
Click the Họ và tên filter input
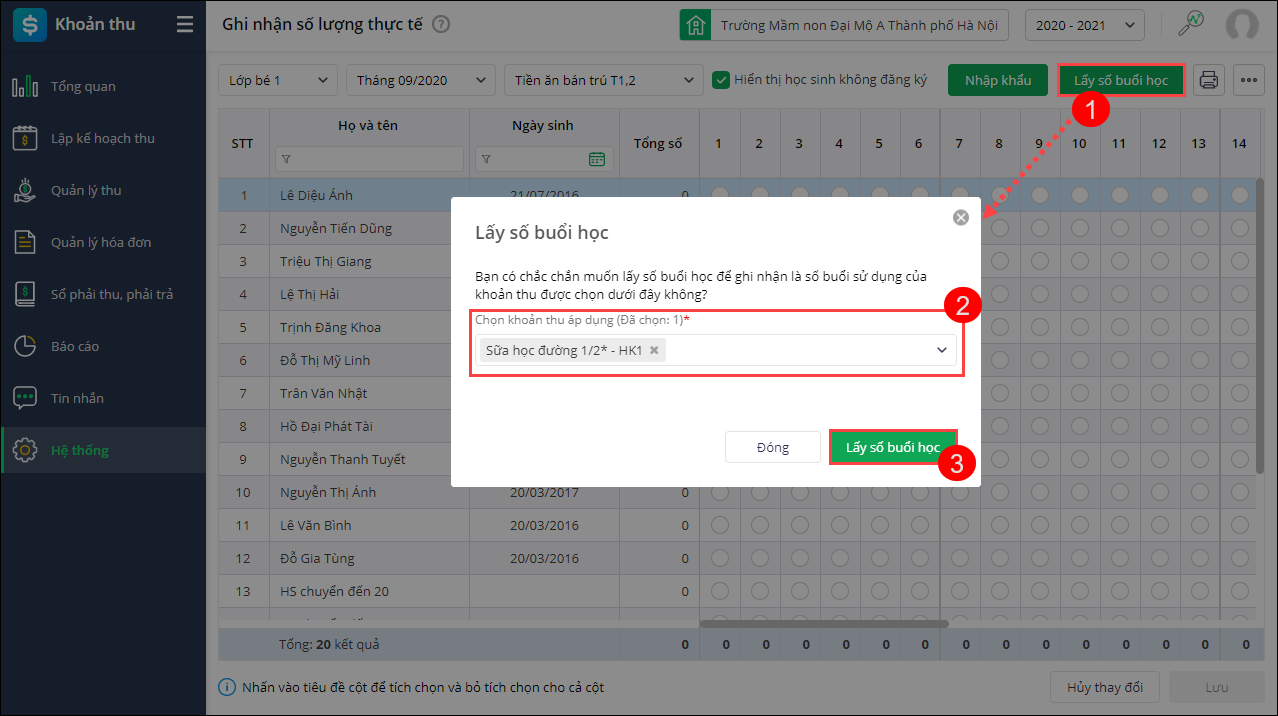(369, 159)
